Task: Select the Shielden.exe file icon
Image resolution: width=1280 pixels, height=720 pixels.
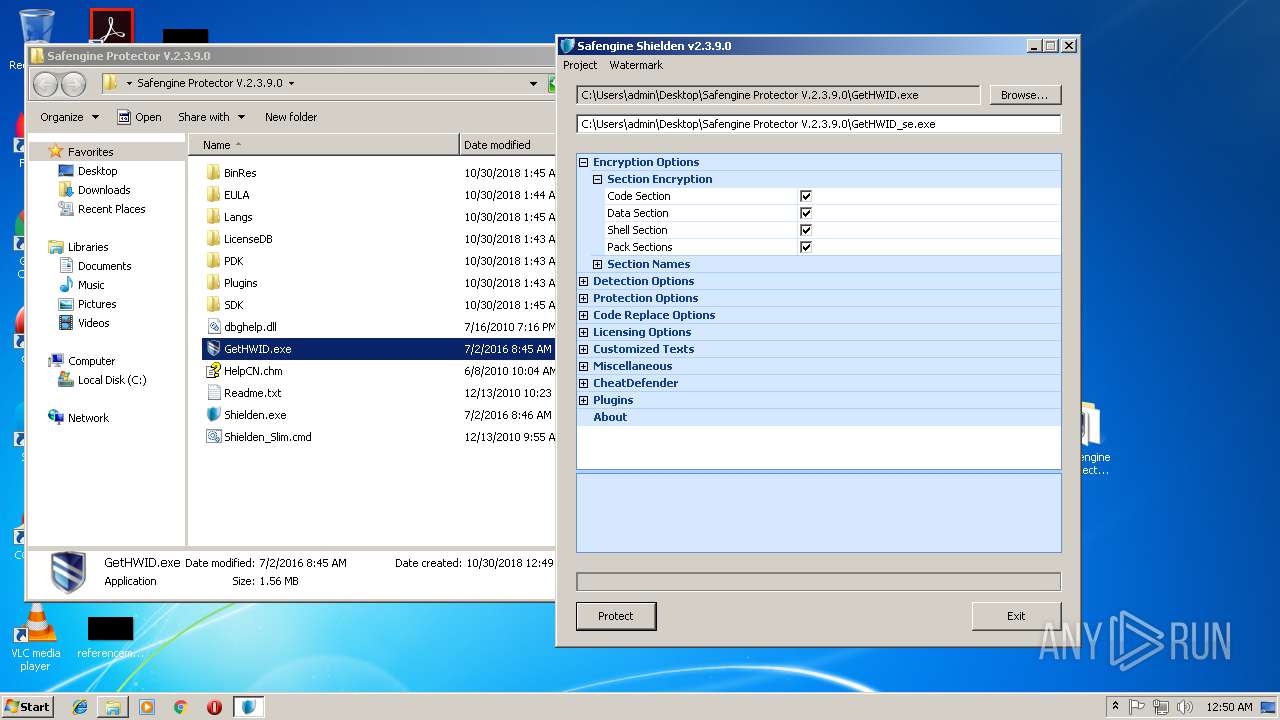Action: 213,415
